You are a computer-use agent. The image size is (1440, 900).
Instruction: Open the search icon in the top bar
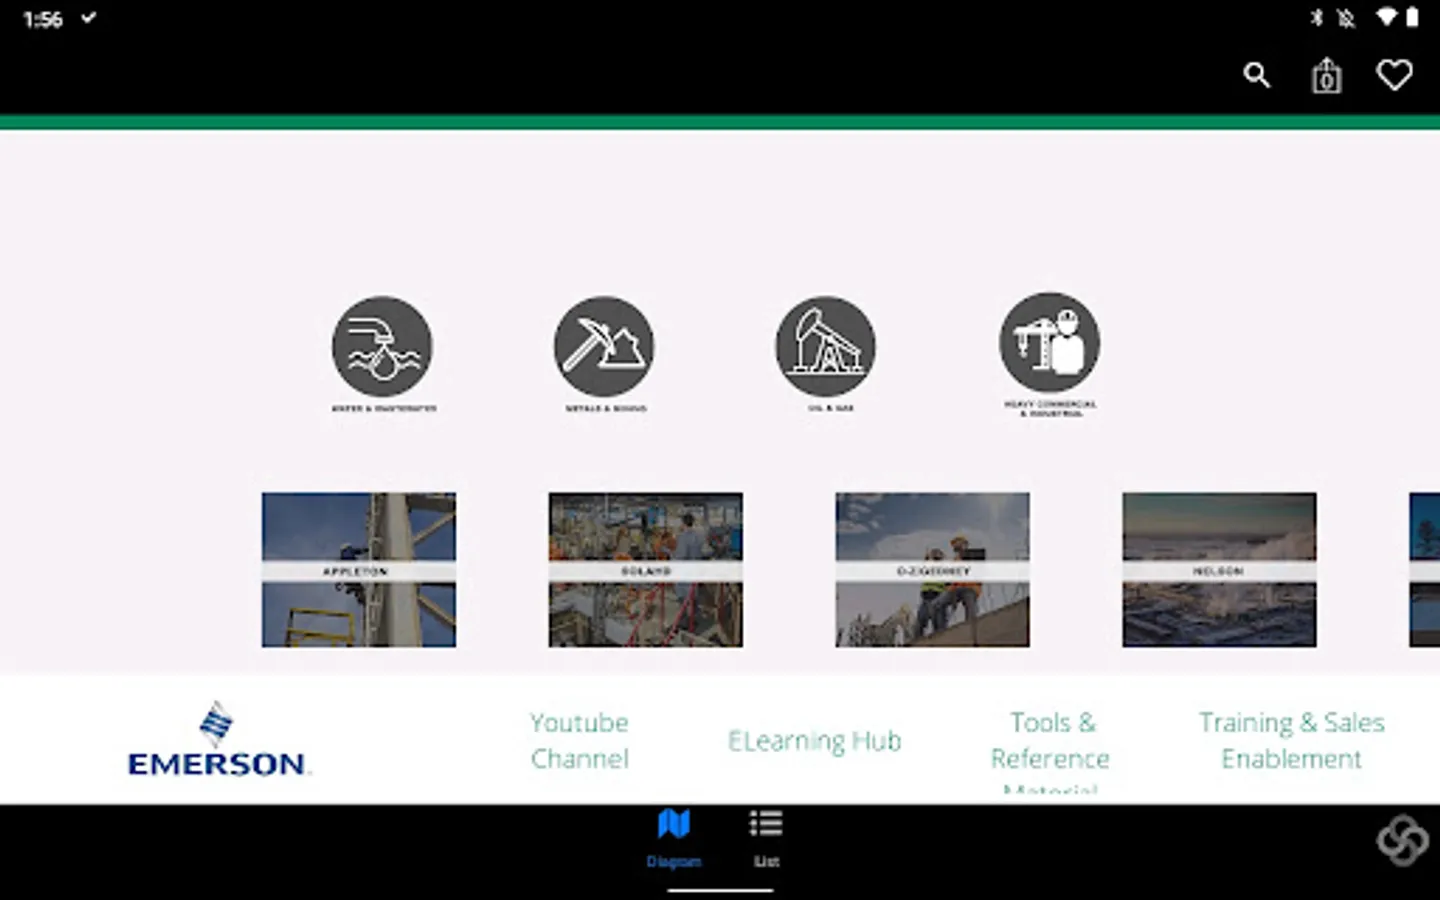click(x=1257, y=75)
